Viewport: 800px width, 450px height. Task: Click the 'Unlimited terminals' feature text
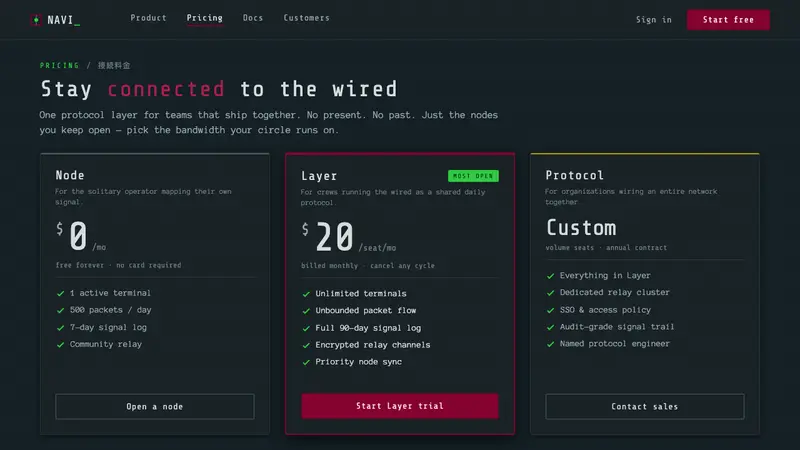point(361,293)
